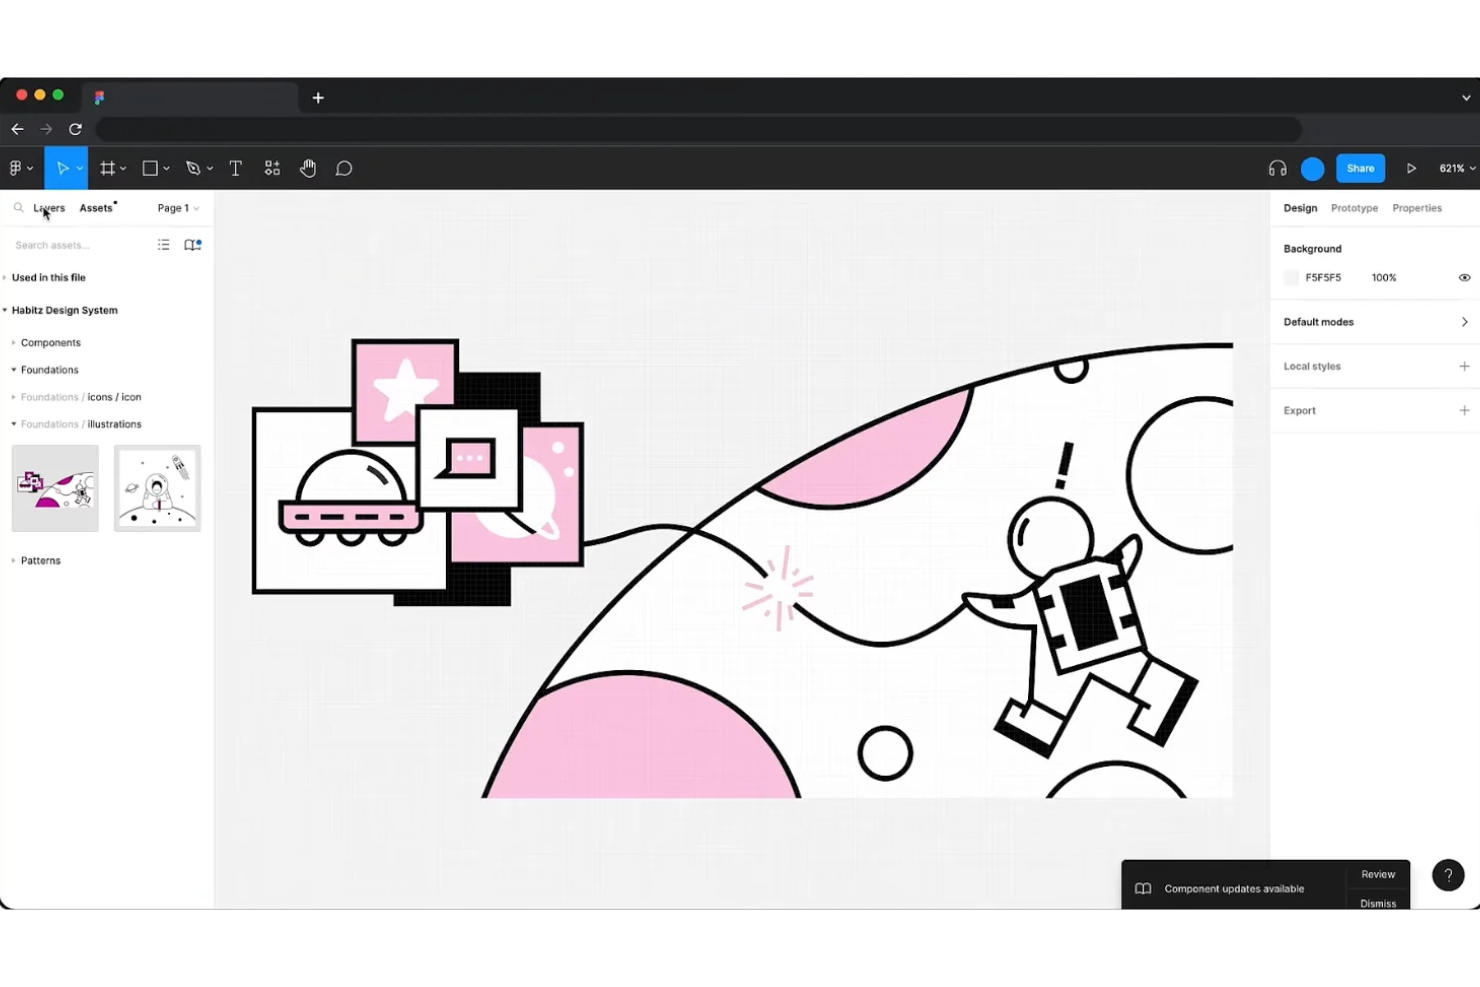The image size is (1480, 987).
Task: Open Pen tool options dropdown
Action: [210, 169]
